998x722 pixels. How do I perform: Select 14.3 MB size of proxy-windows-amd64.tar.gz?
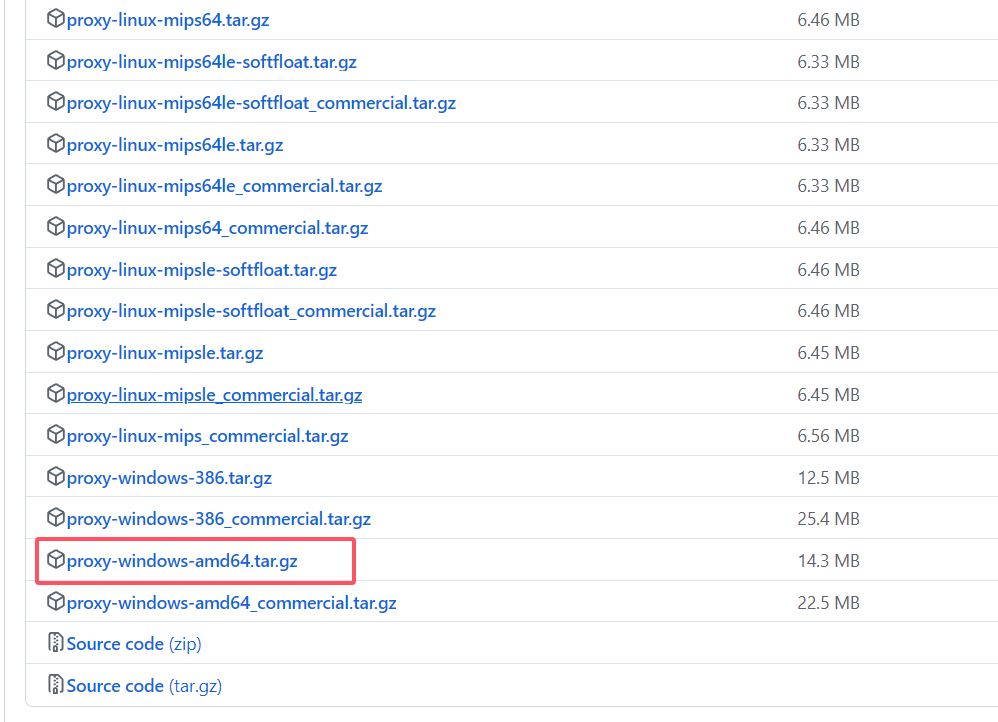click(x=829, y=561)
